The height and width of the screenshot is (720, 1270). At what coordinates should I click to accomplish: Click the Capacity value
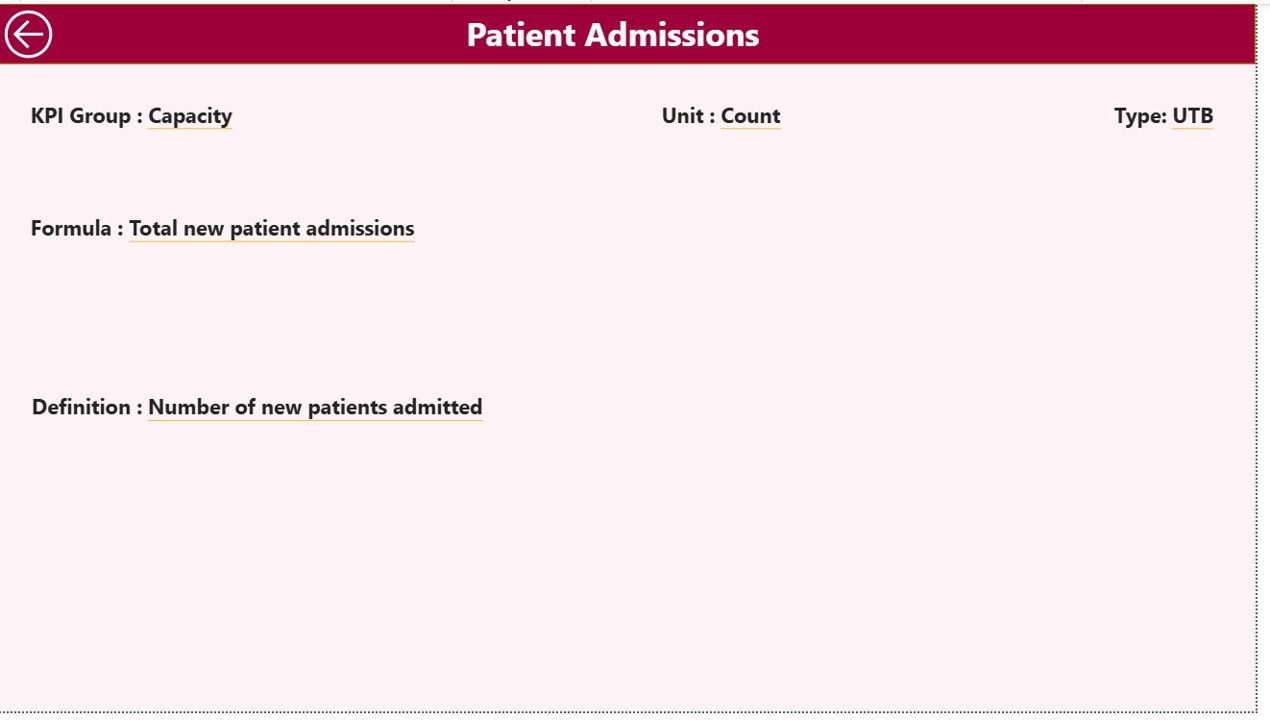[x=190, y=116]
